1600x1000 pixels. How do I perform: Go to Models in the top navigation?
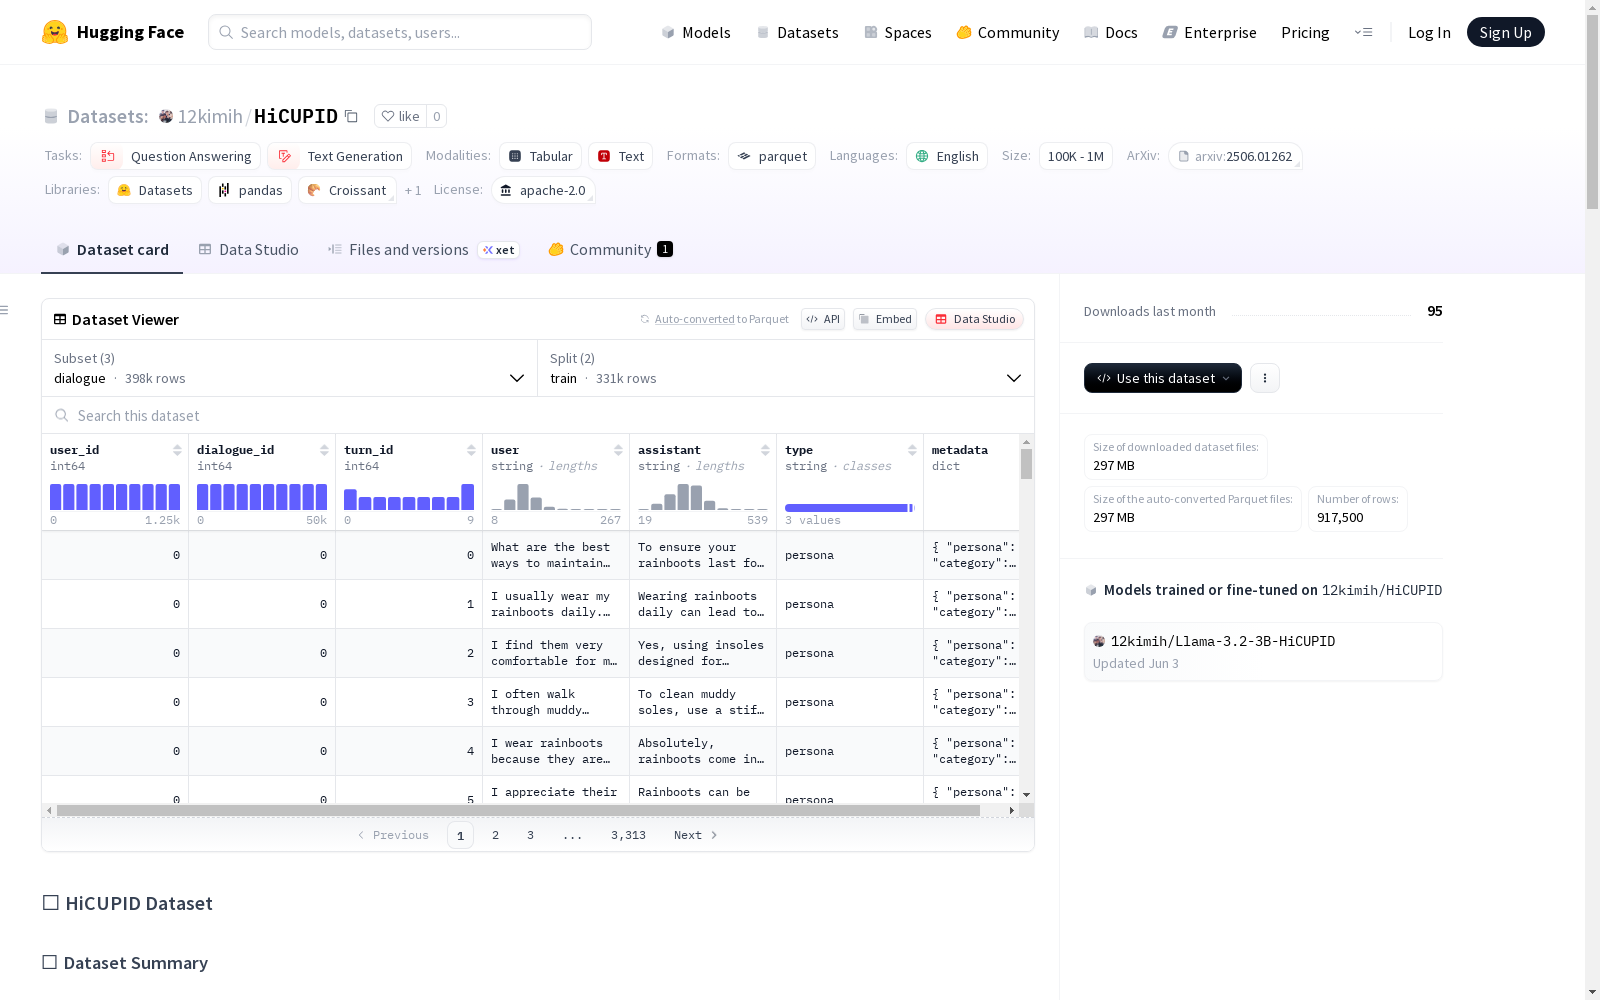696,32
